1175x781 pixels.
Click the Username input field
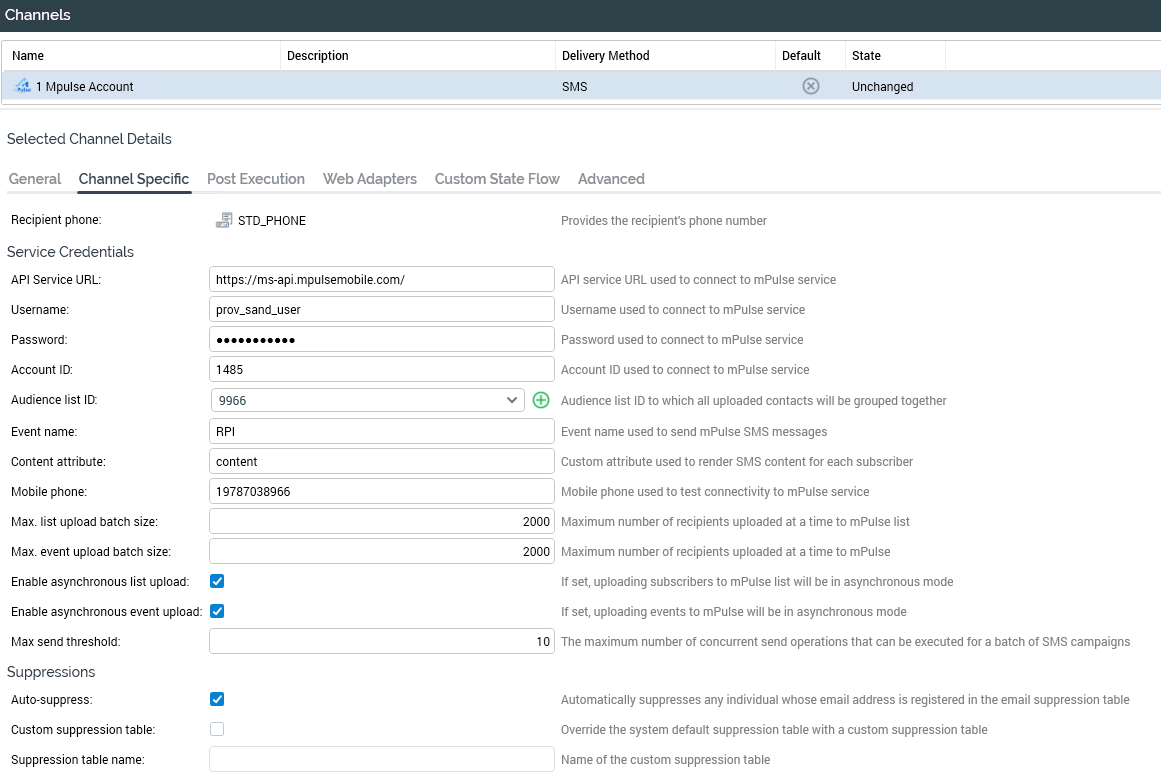point(382,310)
